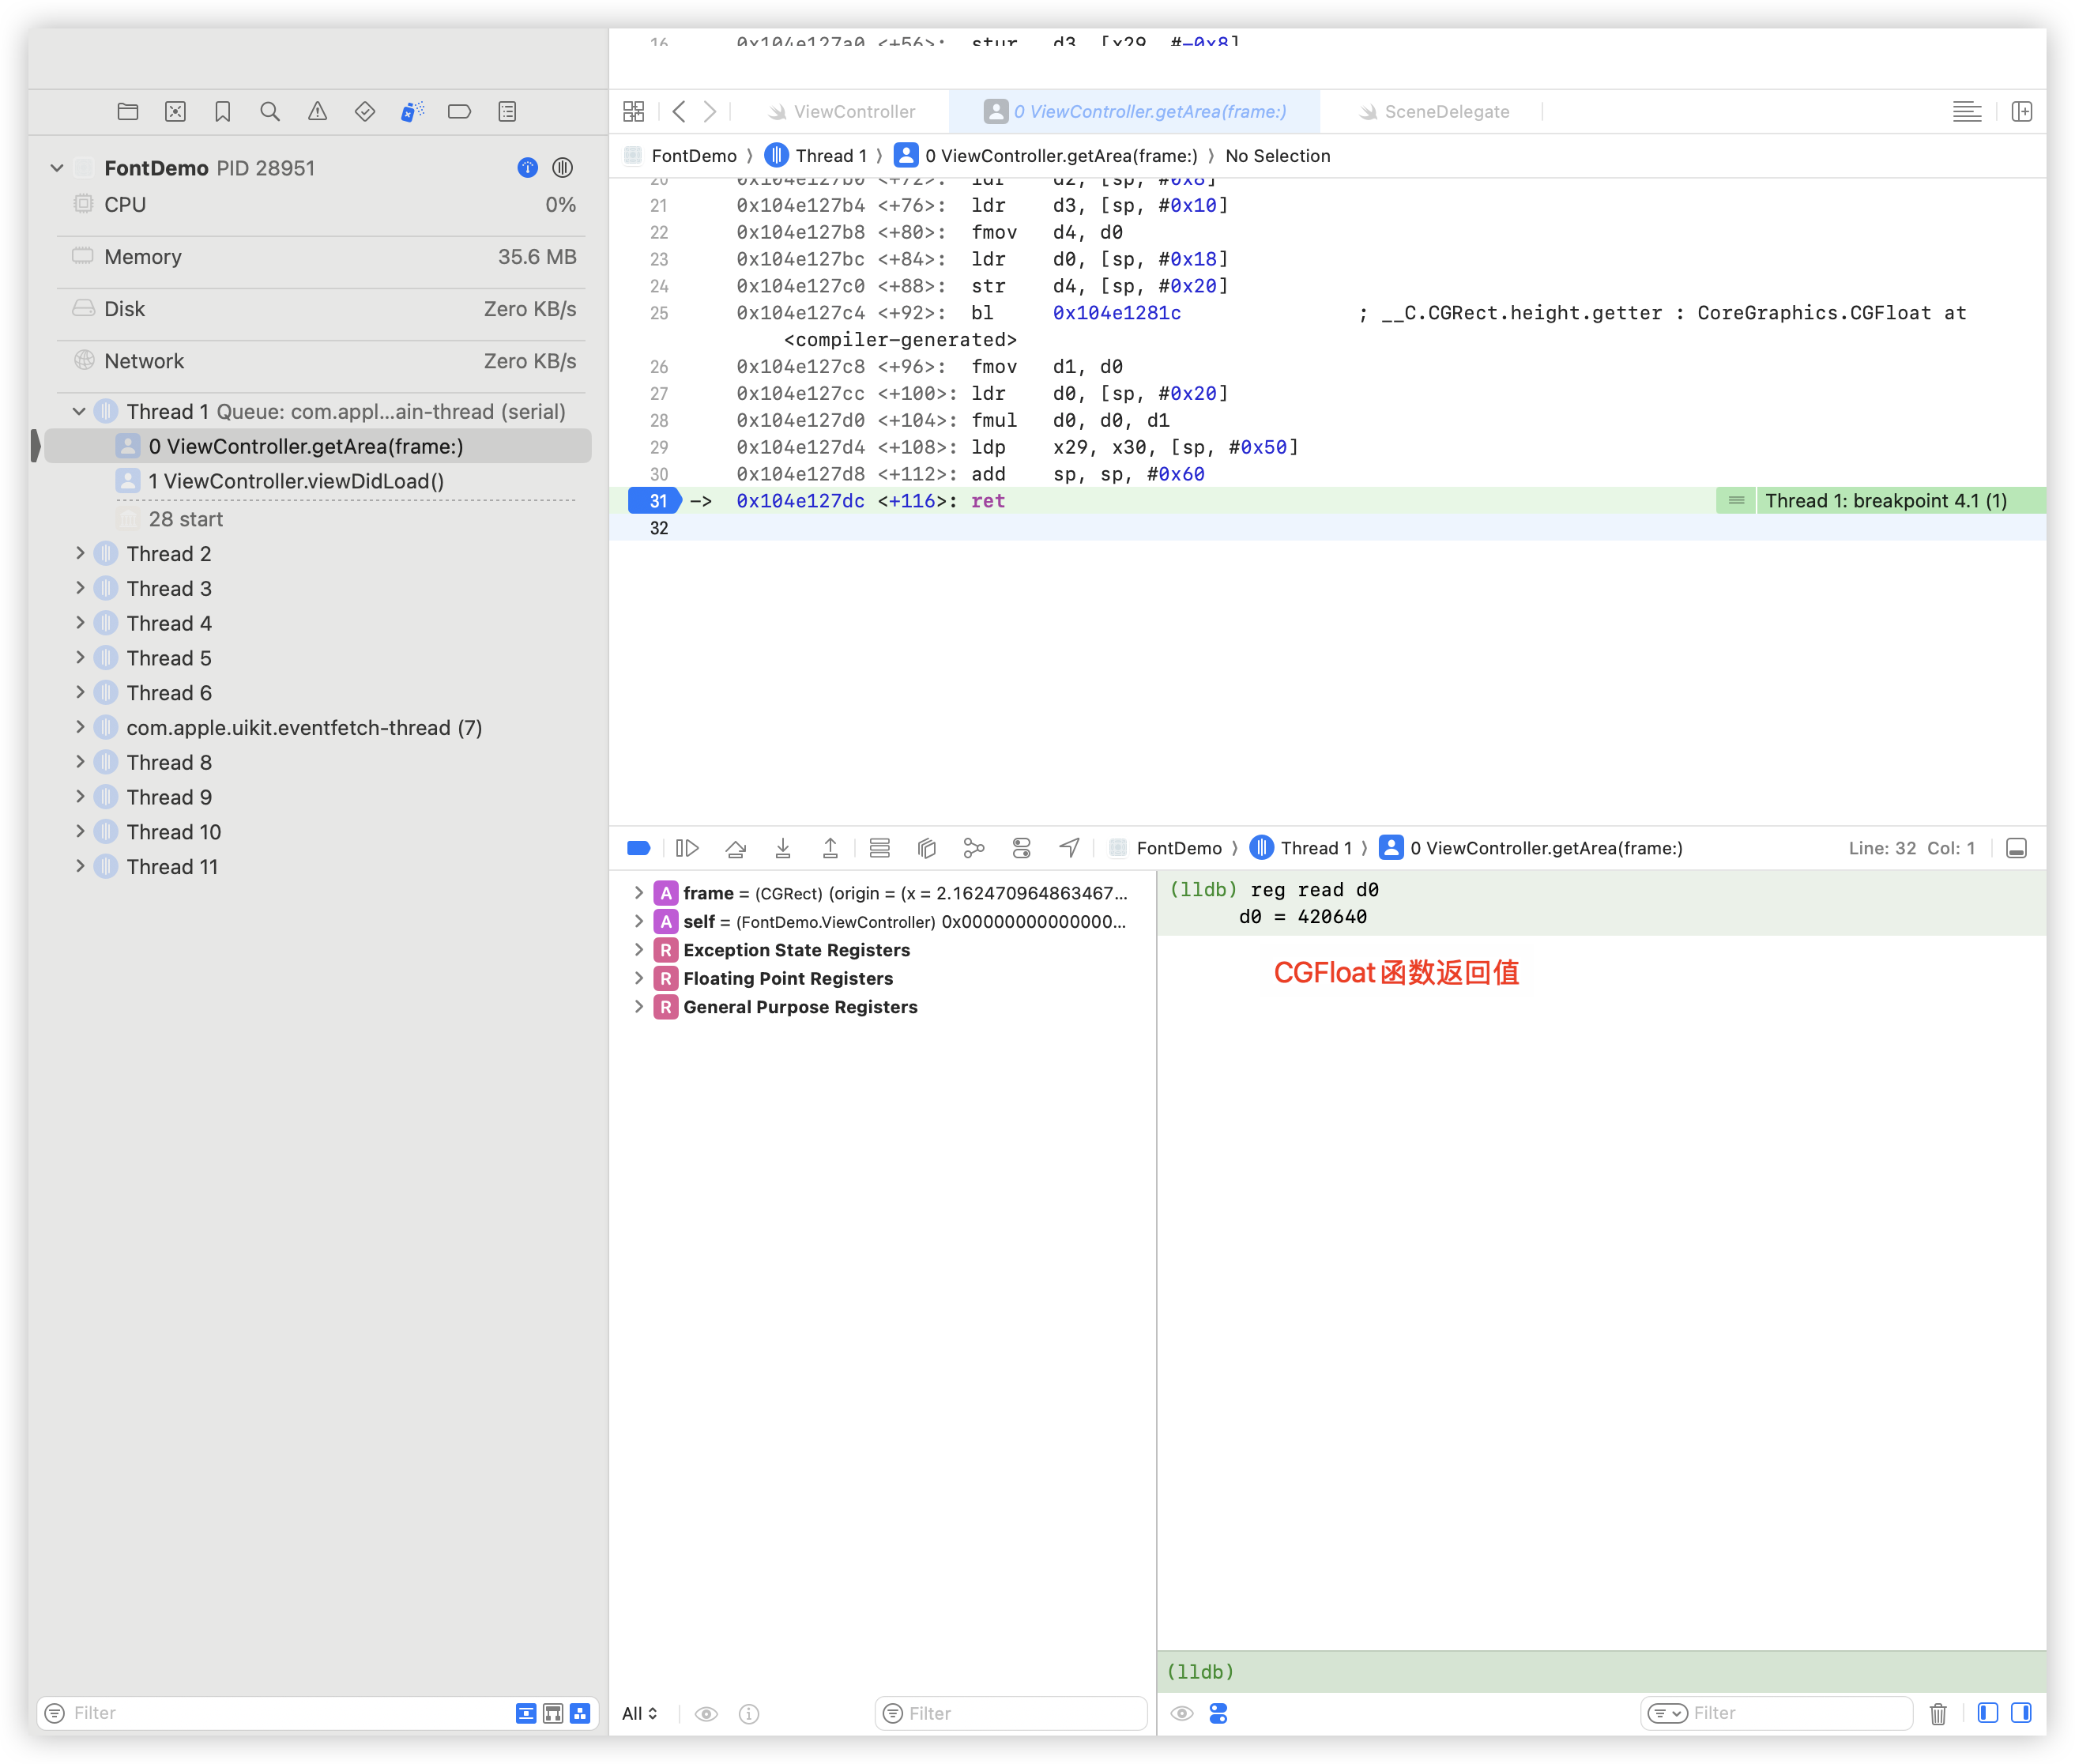Click Continue program execution button
2075x1764 pixels.
point(687,848)
